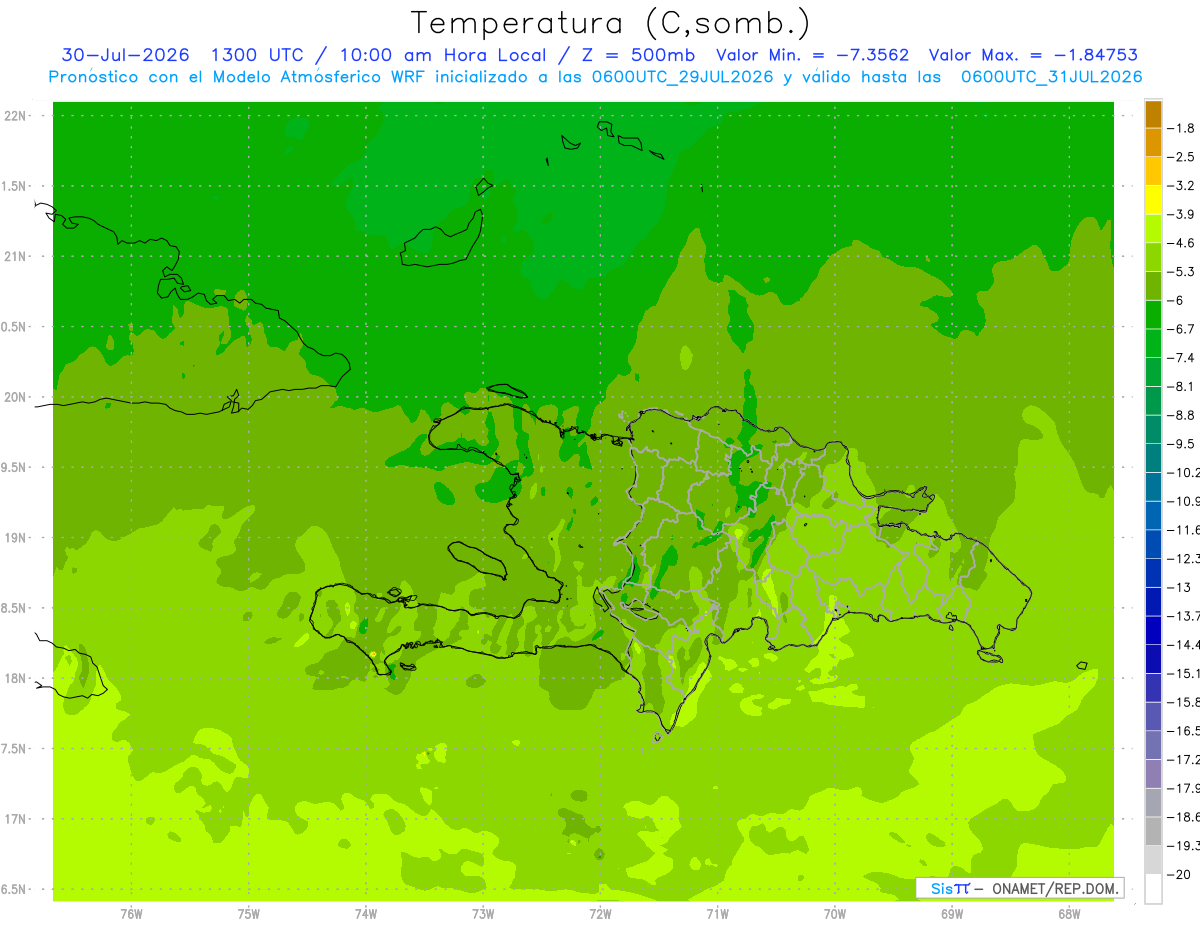The width and height of the screenshot is (1200, 927).
Task: Click the "69W" longitude label
Action: click(x=952, y=913)
